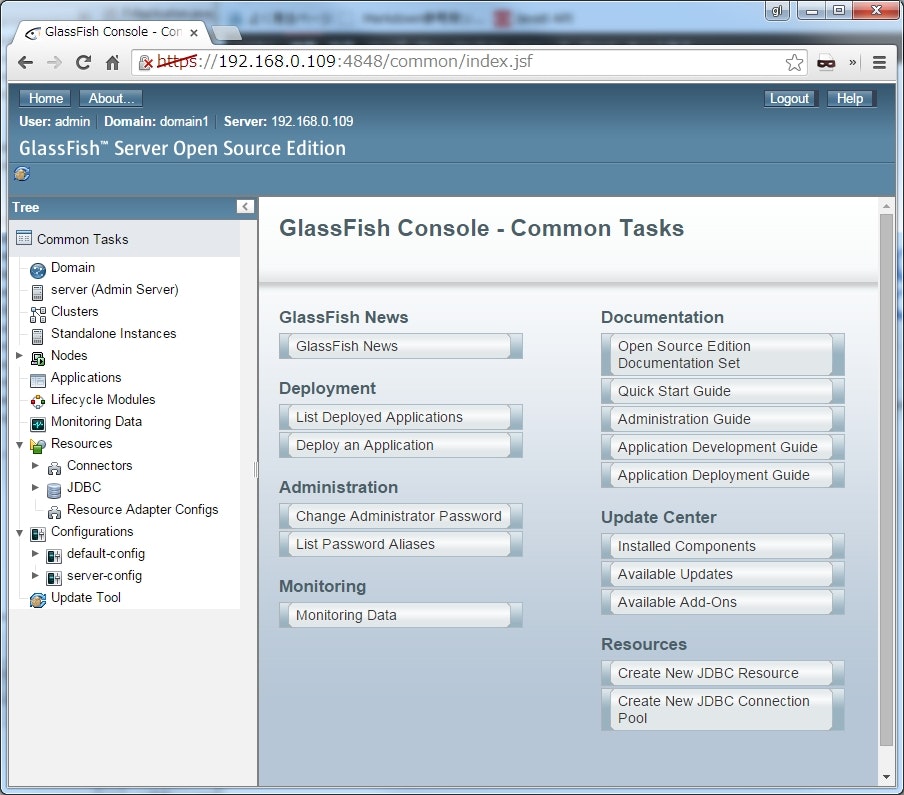Click the incognito mask extension icon
Screen dimensions: 904x795
pyautogui.click(x=826, y=62)
